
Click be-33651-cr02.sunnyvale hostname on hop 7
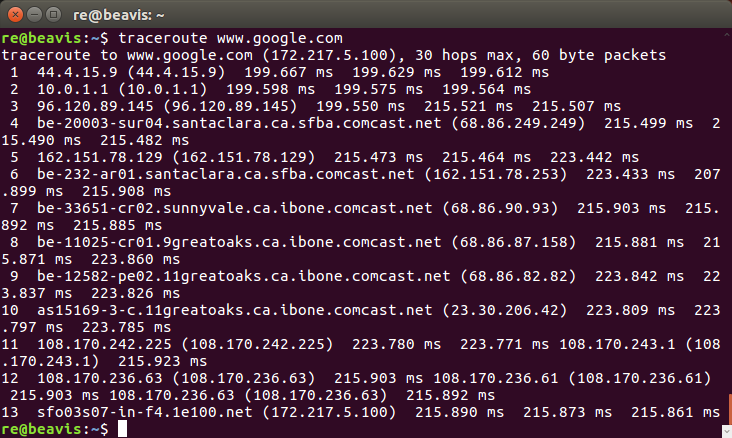[235, 208]
